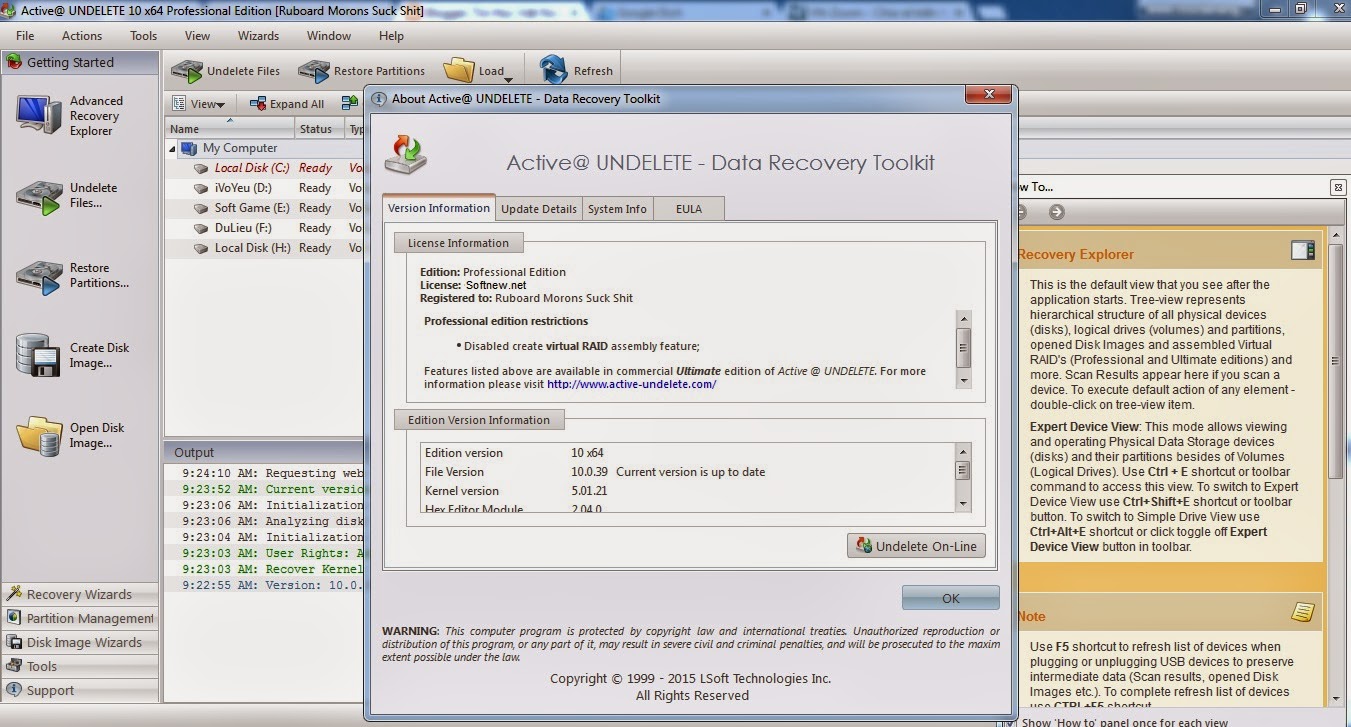Select Local Disk (H:) drive
The image size is (1351, 727).
[x=251, y=248]
